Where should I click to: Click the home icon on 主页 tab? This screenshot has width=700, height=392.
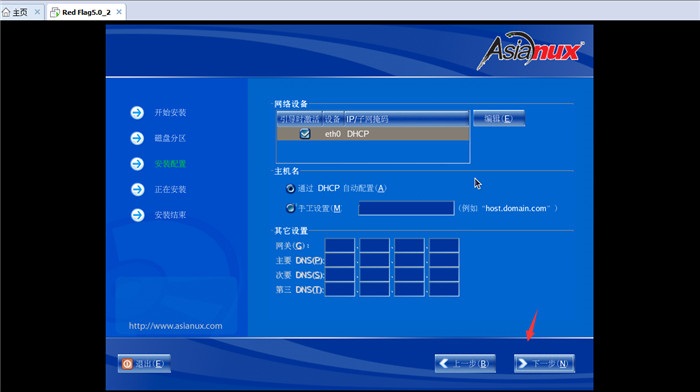6,12
